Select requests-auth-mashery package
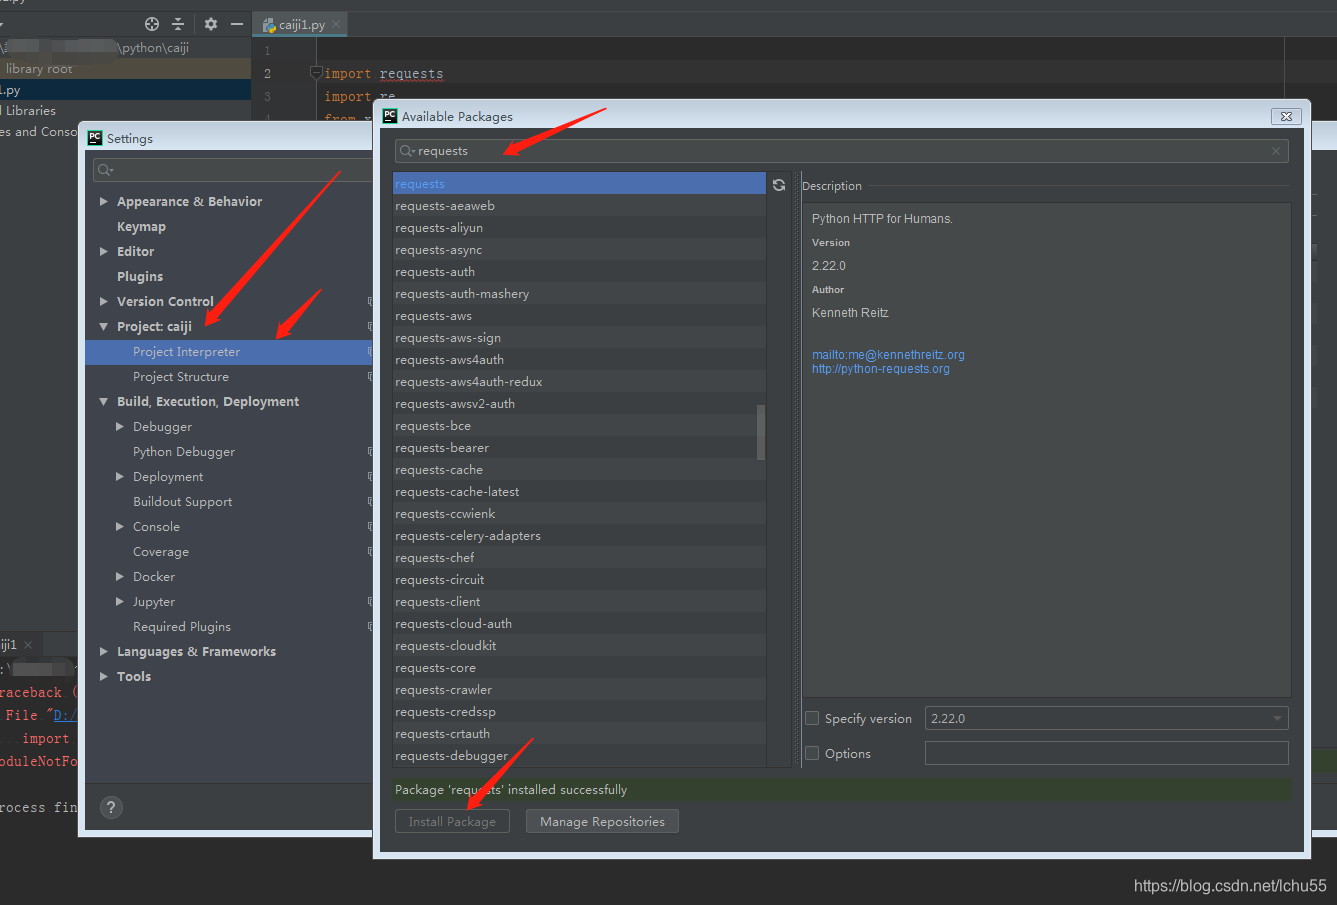Screen dimensions: 1337x905 [579, 294]
